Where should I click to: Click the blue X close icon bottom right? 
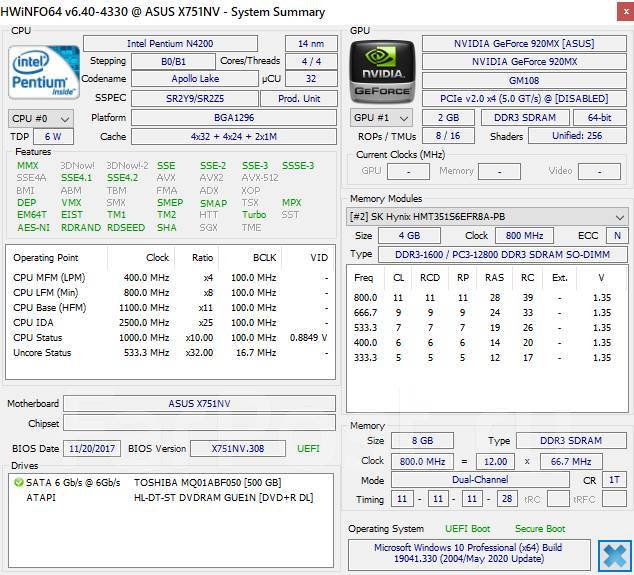coord(615,556)
